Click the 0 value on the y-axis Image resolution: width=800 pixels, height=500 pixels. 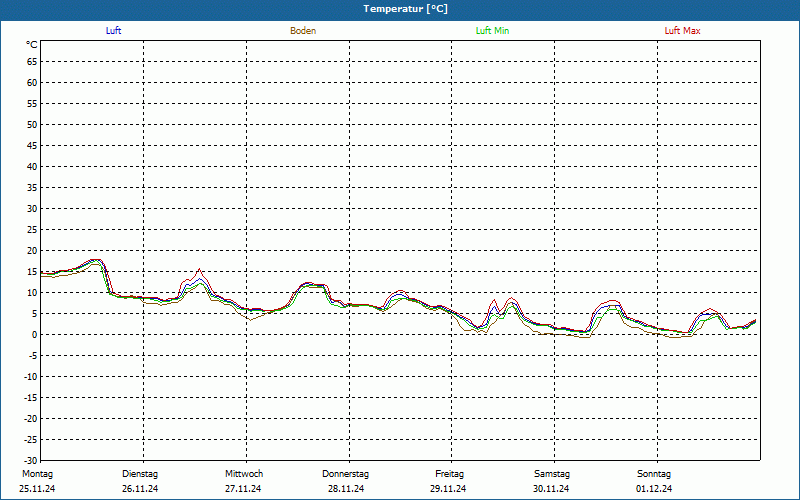coord(35,335)
